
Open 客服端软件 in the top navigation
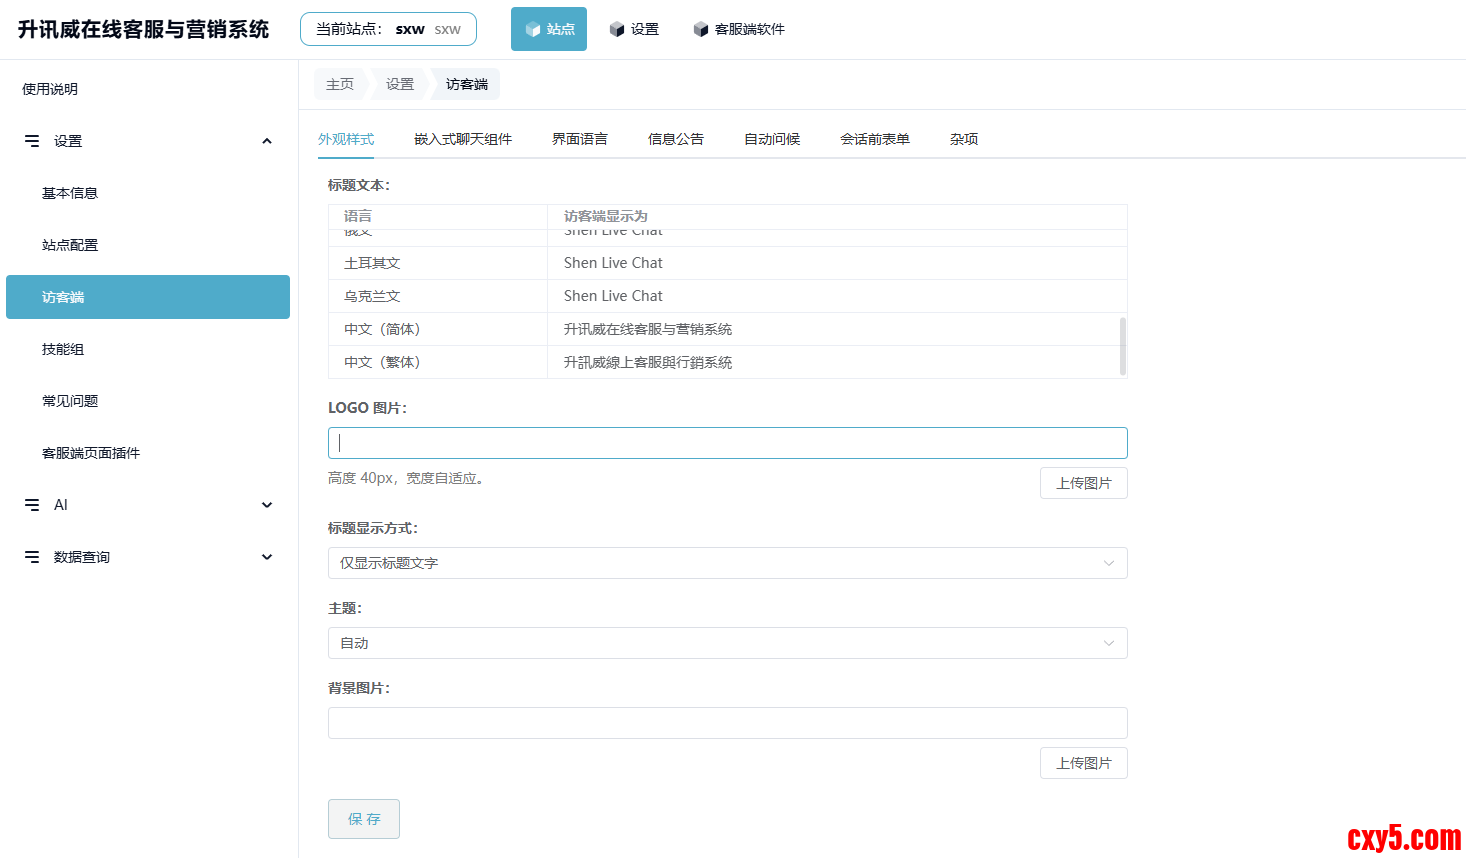(739, 29)
